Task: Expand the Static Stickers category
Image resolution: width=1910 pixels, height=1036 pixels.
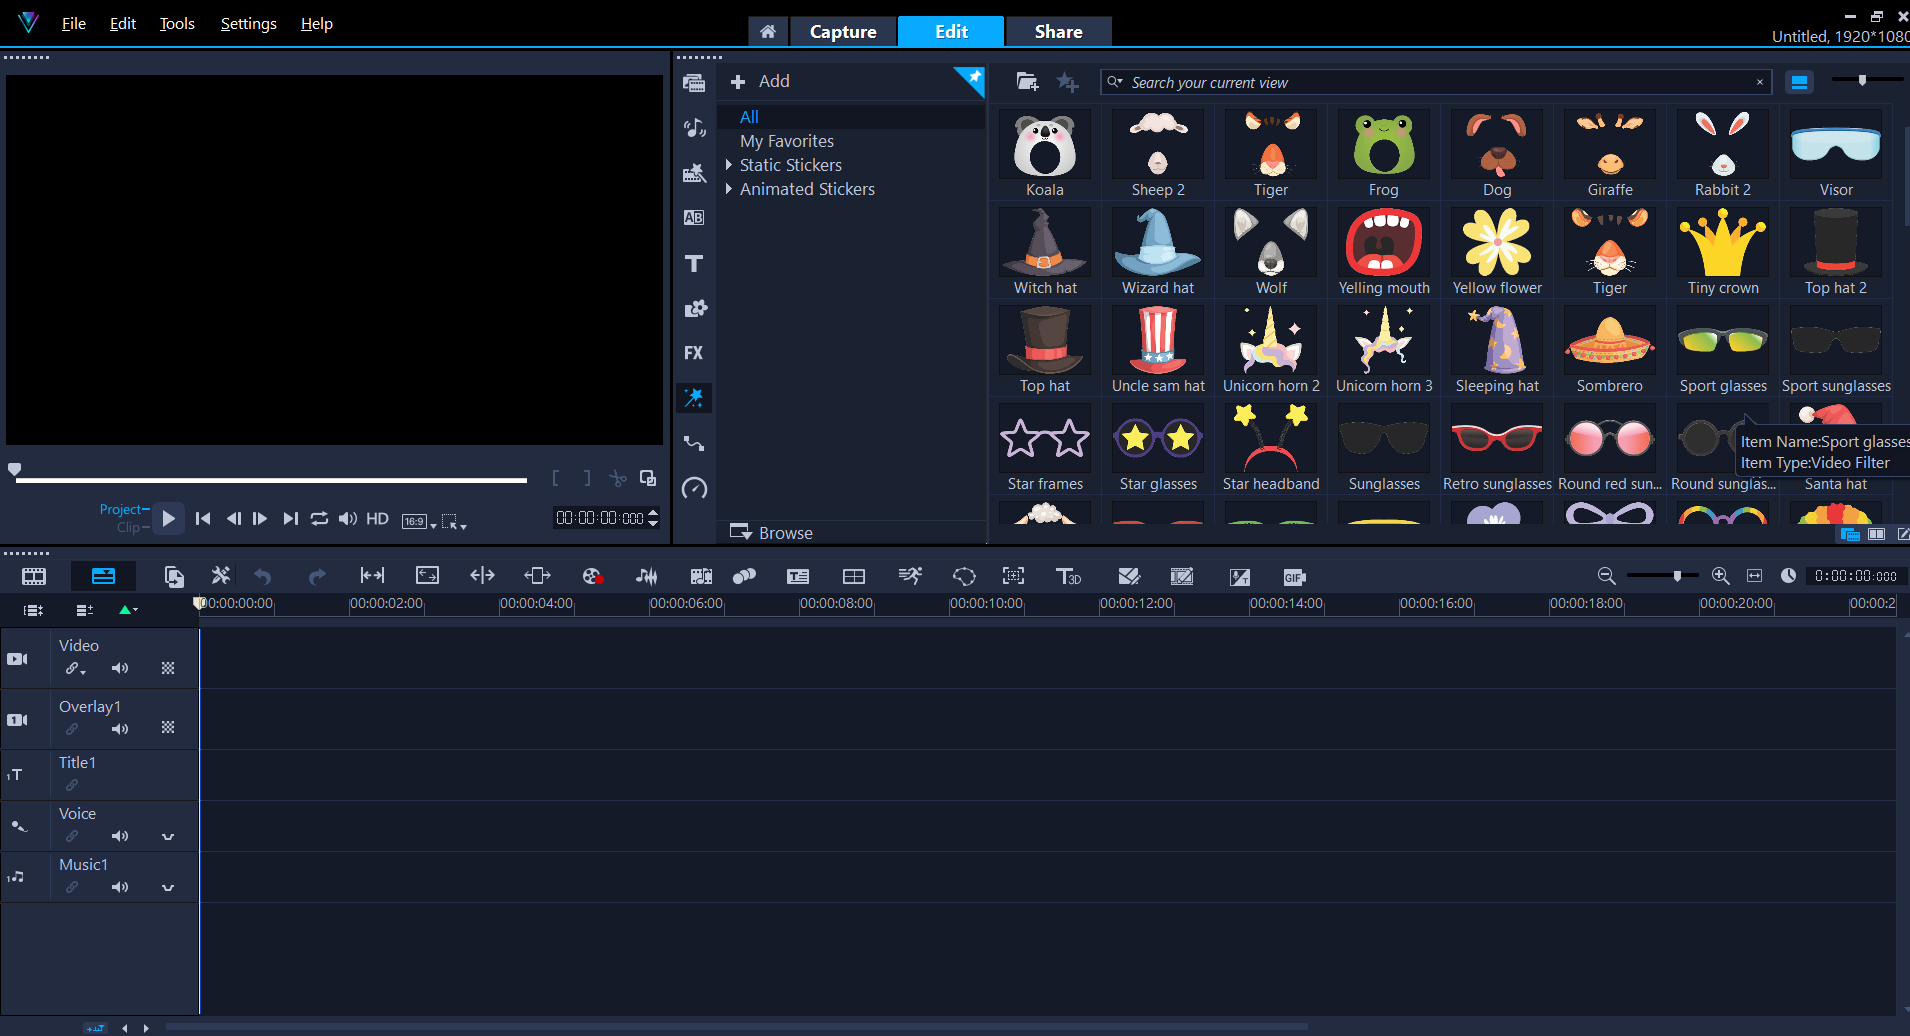Action: point(729,165)
